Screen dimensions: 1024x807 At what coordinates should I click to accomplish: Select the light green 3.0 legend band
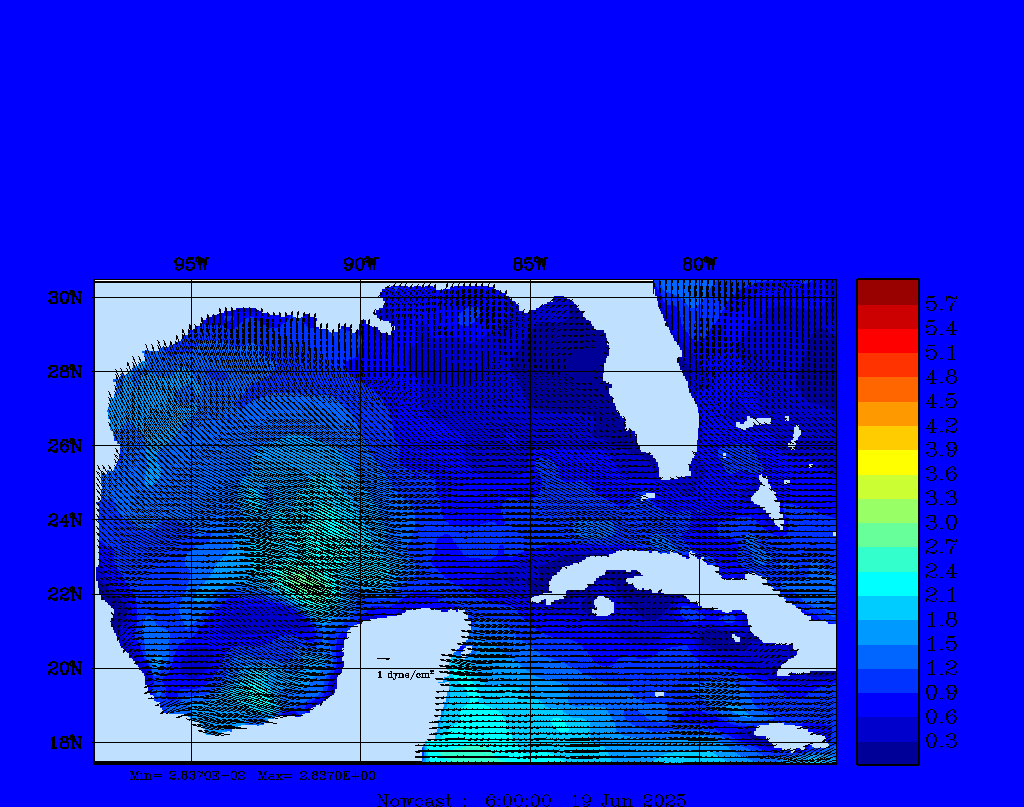(x=887, y=511)
